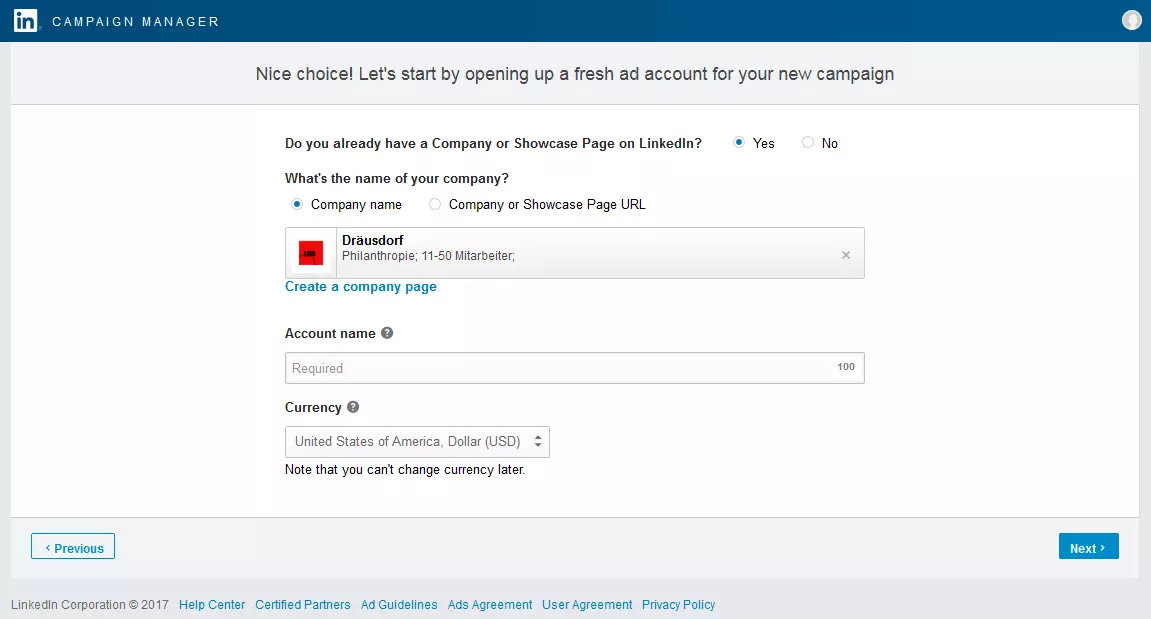The width and height of the screenshot is (1151, 619).
Task: Open the User Agreement link
Action: pos(587,604)
